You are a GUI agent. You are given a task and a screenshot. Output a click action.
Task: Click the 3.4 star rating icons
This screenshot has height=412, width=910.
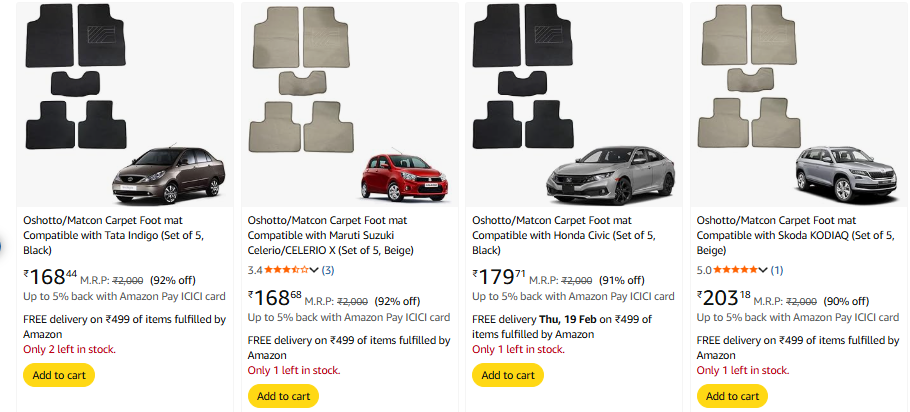[x=287, y=270]
